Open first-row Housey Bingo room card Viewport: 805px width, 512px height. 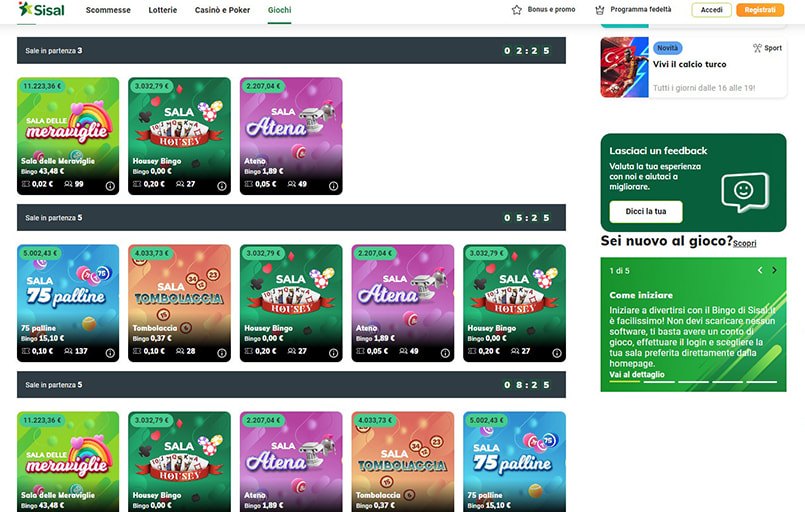point(179,135)
